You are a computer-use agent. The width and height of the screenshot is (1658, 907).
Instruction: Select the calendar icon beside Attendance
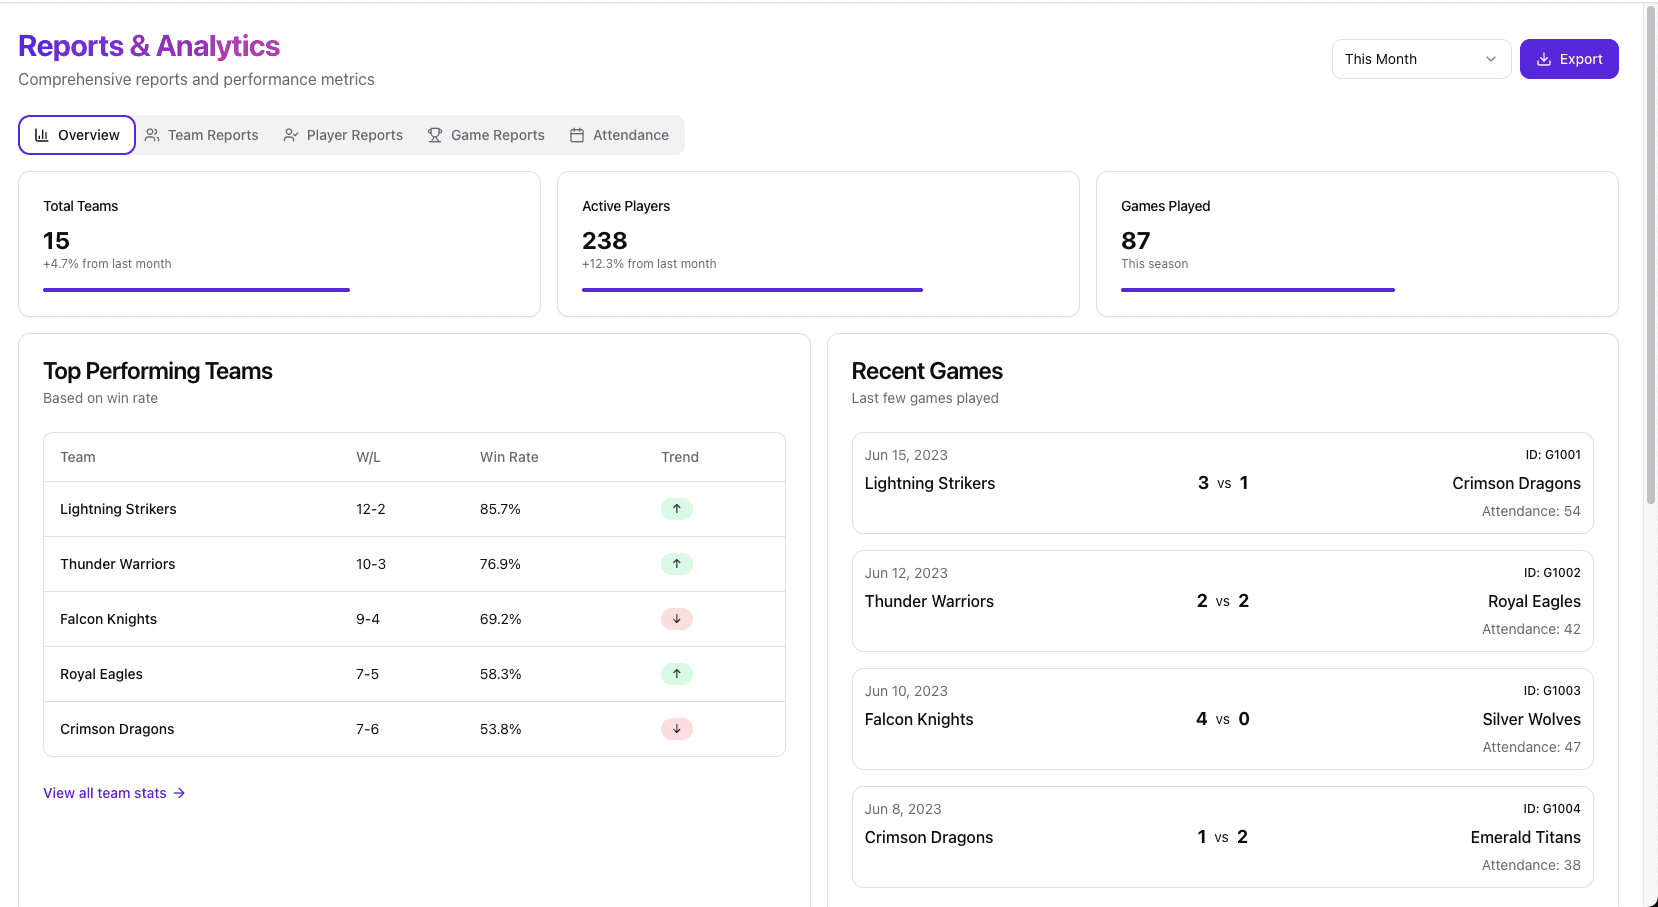point(576,134)
